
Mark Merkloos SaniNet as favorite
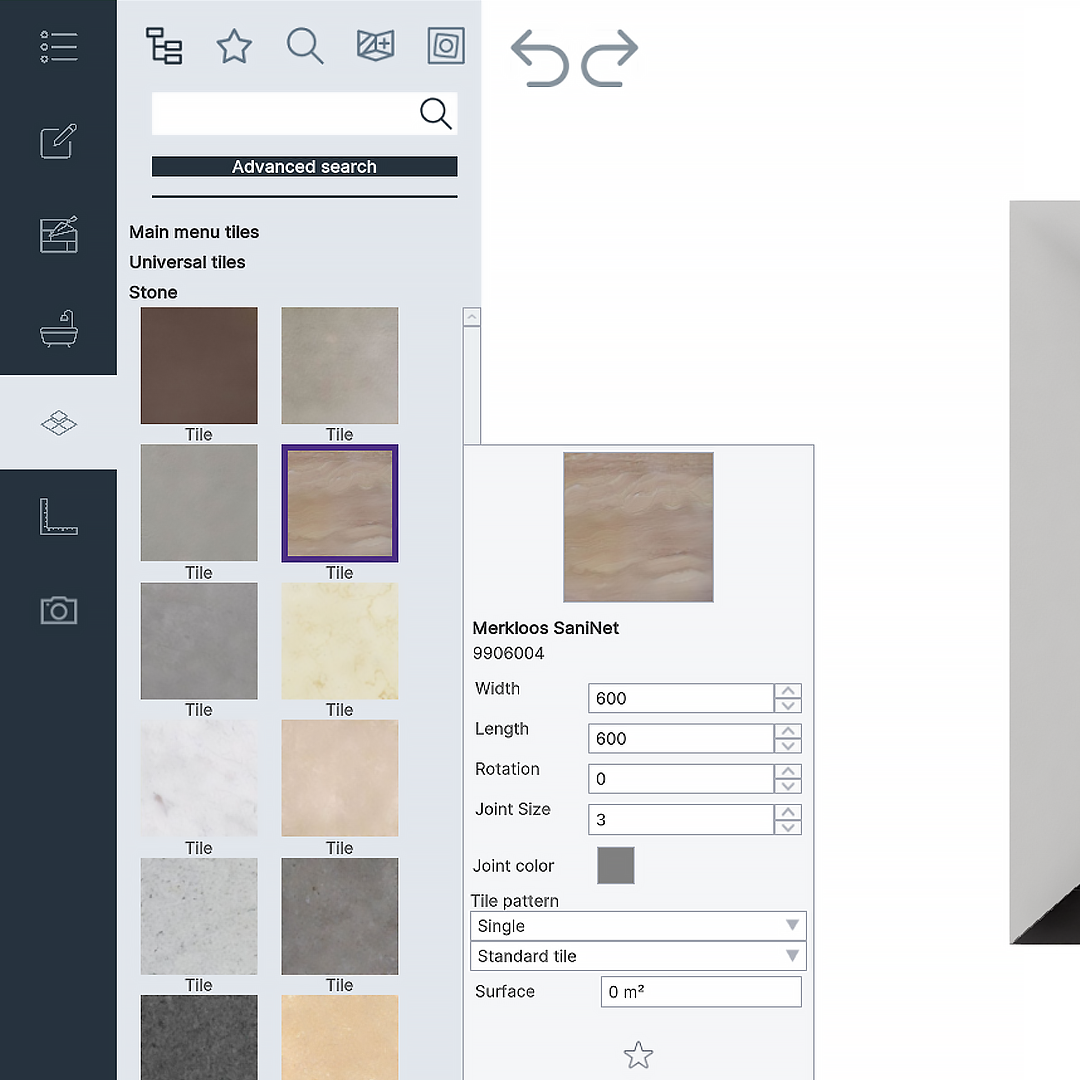coord(638,1055)
